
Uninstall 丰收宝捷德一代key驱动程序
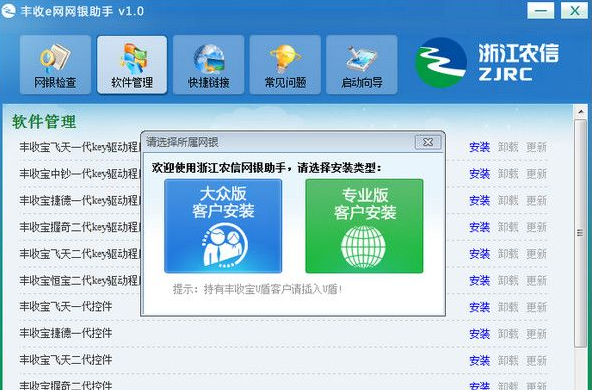tap(508, 200)
